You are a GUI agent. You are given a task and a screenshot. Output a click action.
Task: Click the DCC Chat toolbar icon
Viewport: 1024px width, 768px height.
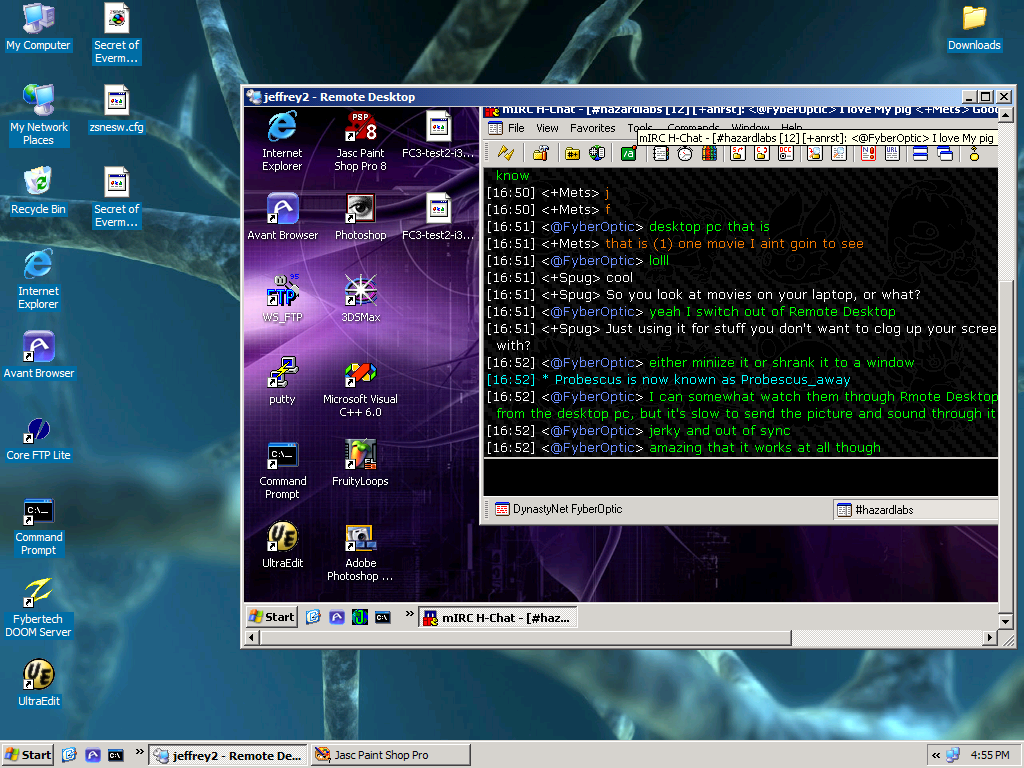[x=761, y=153]
